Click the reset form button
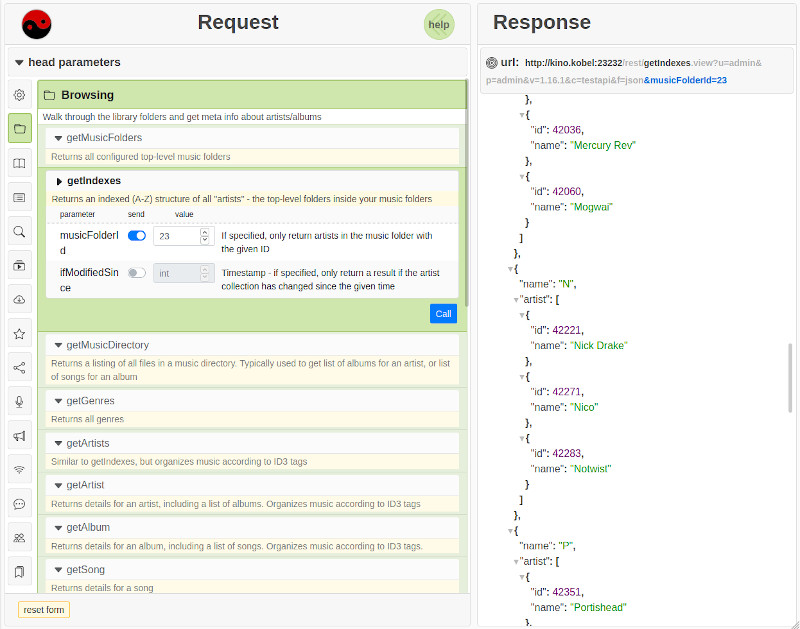This screenshot has width=800, height=629. click(x=42, y=610)
